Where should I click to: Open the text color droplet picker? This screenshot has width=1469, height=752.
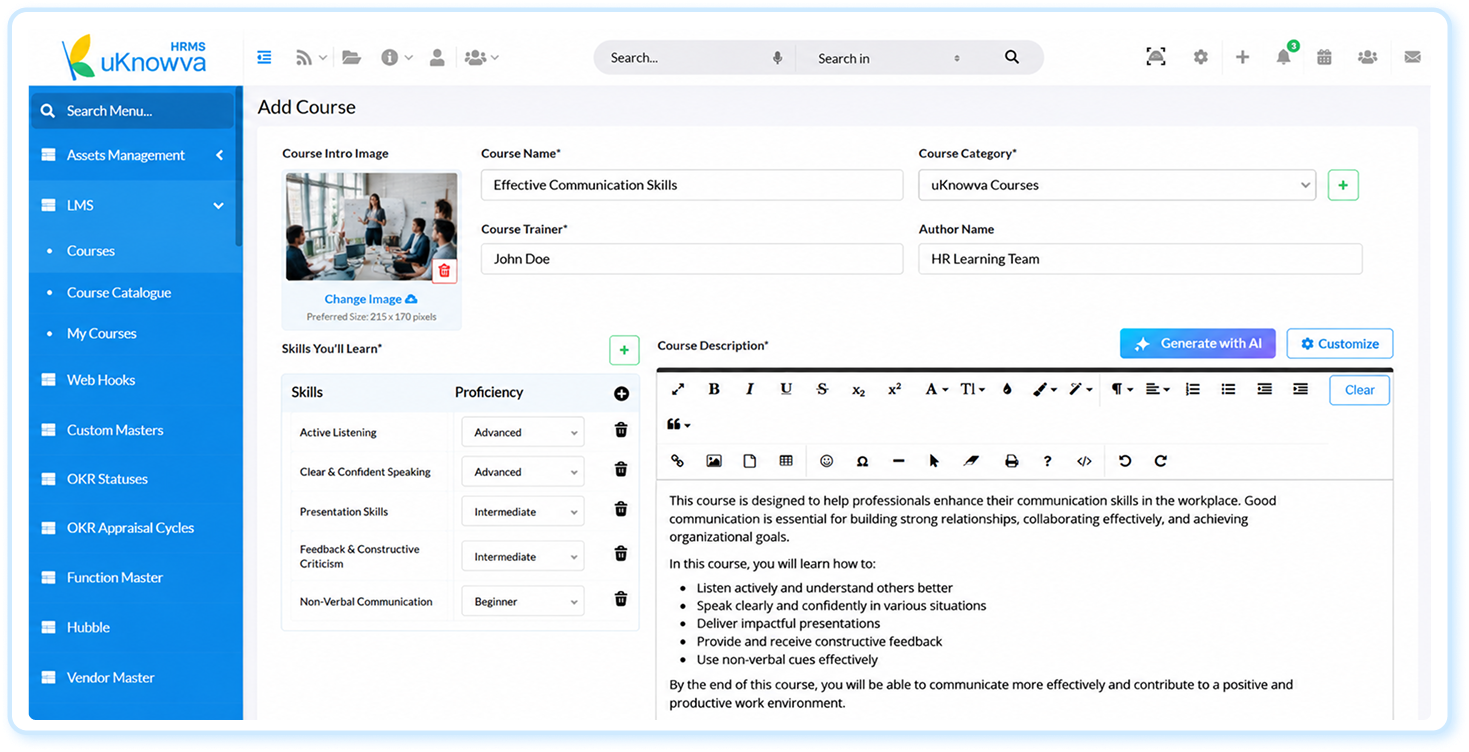1007,389
